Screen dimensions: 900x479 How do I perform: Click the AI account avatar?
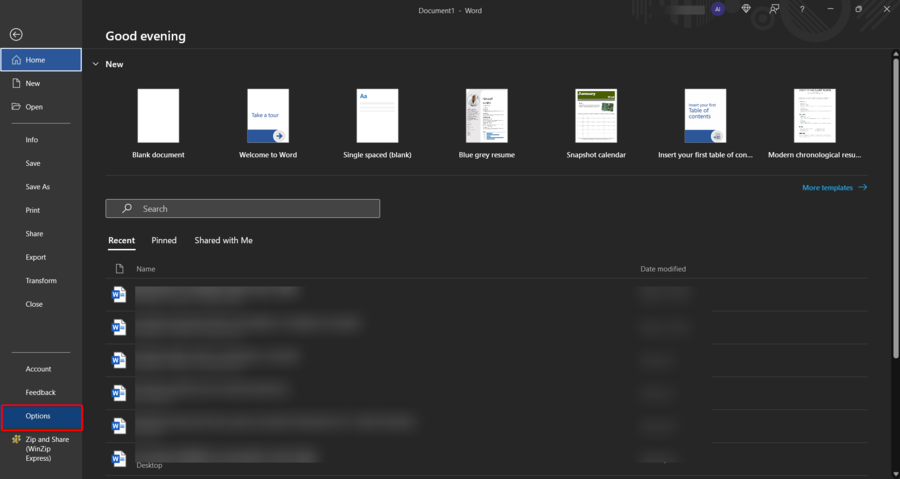[x=717, y=9]
